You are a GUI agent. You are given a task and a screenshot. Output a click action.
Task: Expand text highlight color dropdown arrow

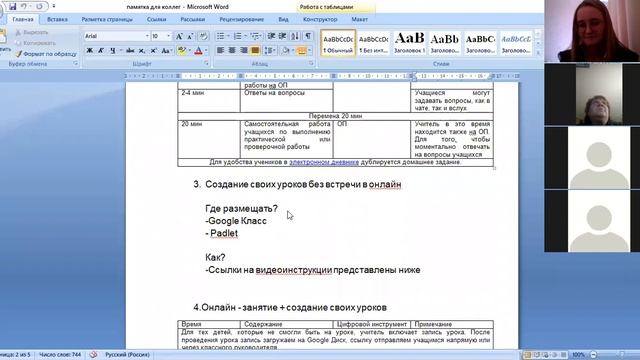[x=189, y=51]
